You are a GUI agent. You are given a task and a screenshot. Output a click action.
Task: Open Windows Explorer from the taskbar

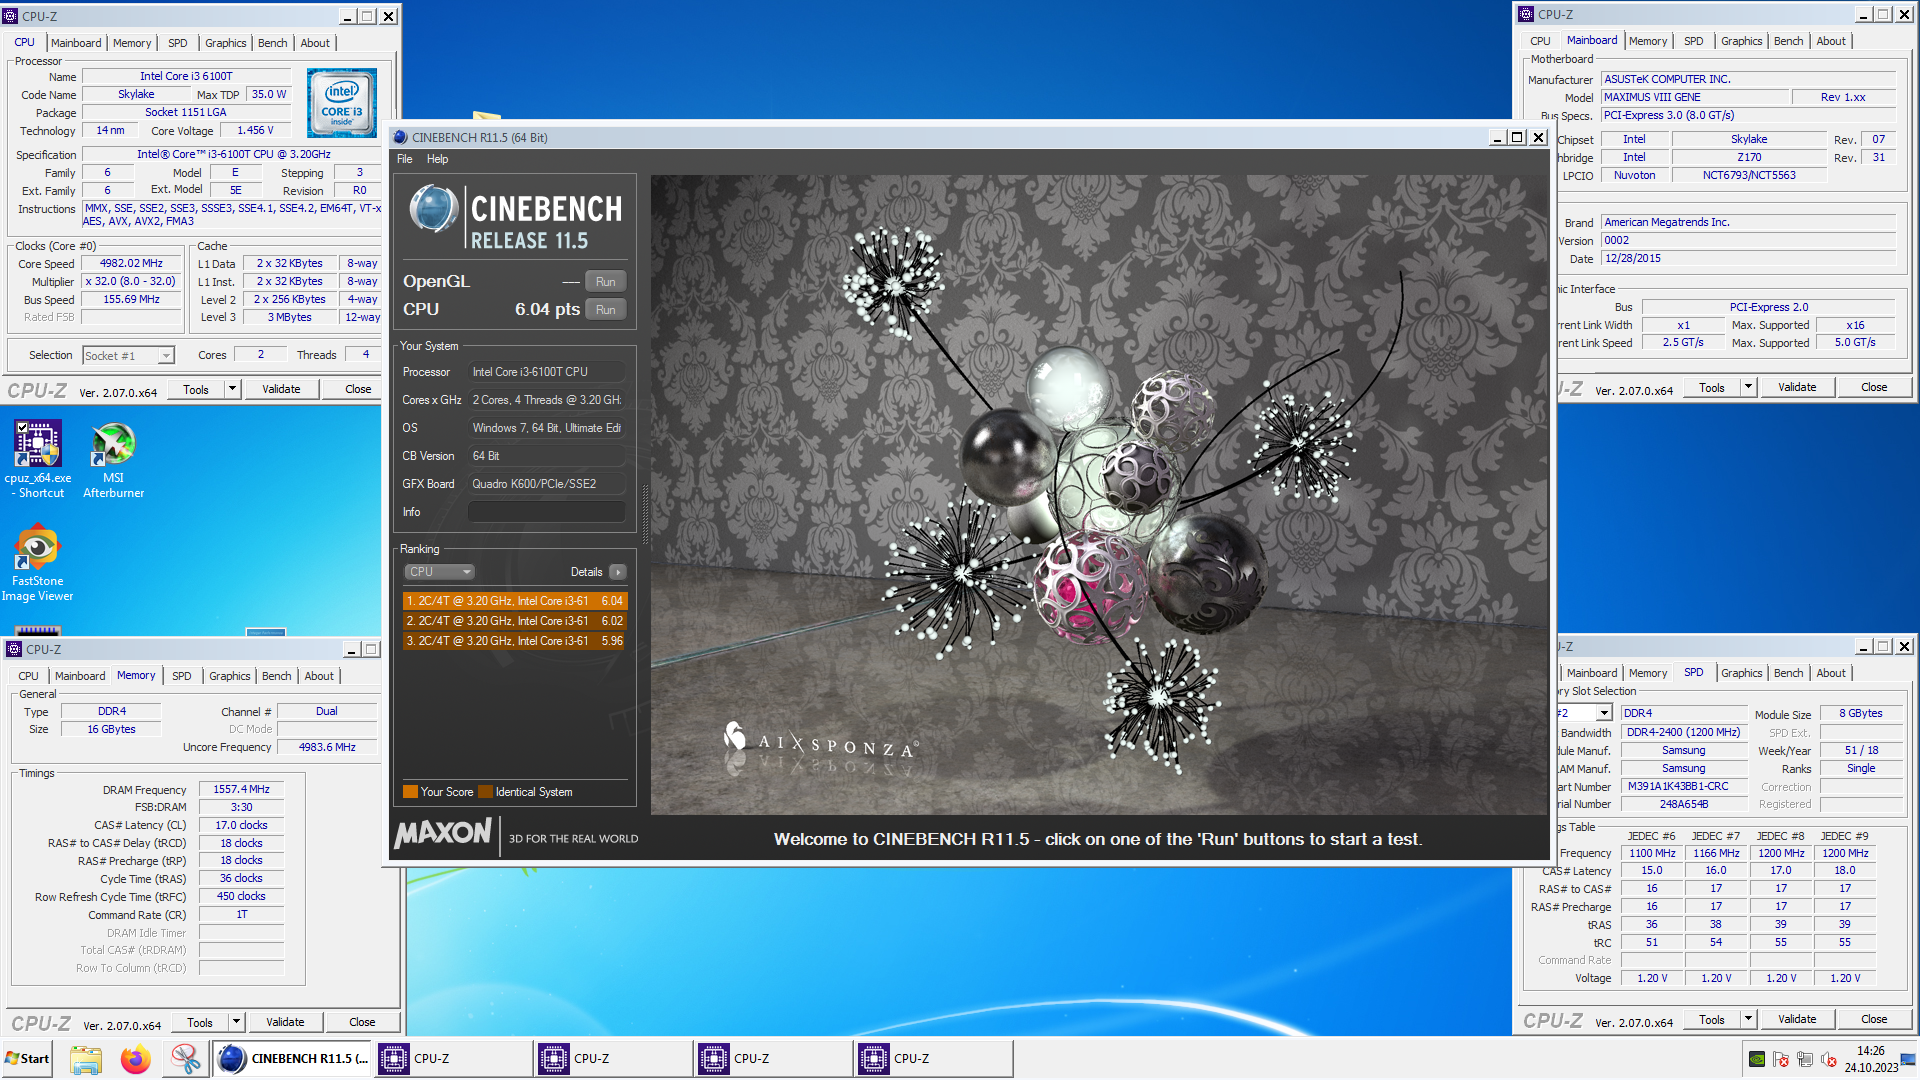pos(86,1059)
